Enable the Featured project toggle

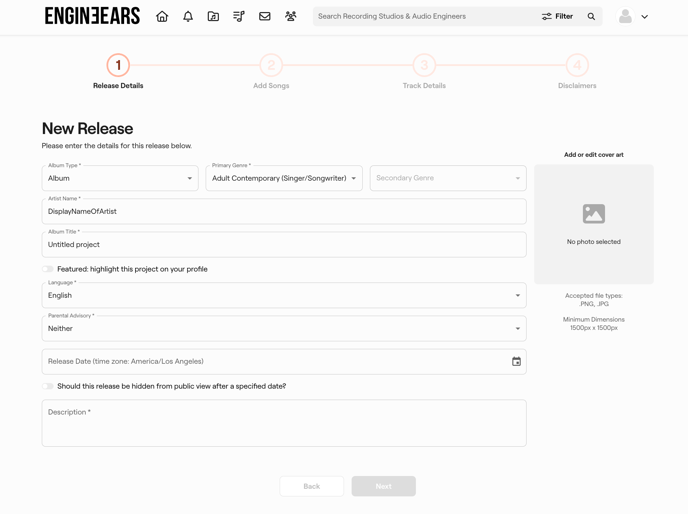pyautogui.click(x=48, y=269)
